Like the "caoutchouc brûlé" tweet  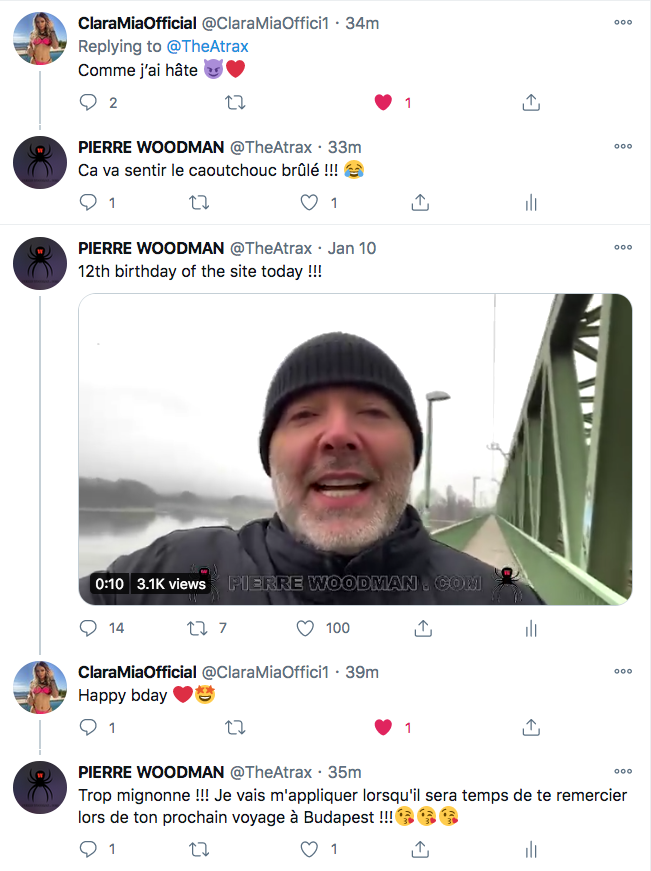click(x=309, y=202)
